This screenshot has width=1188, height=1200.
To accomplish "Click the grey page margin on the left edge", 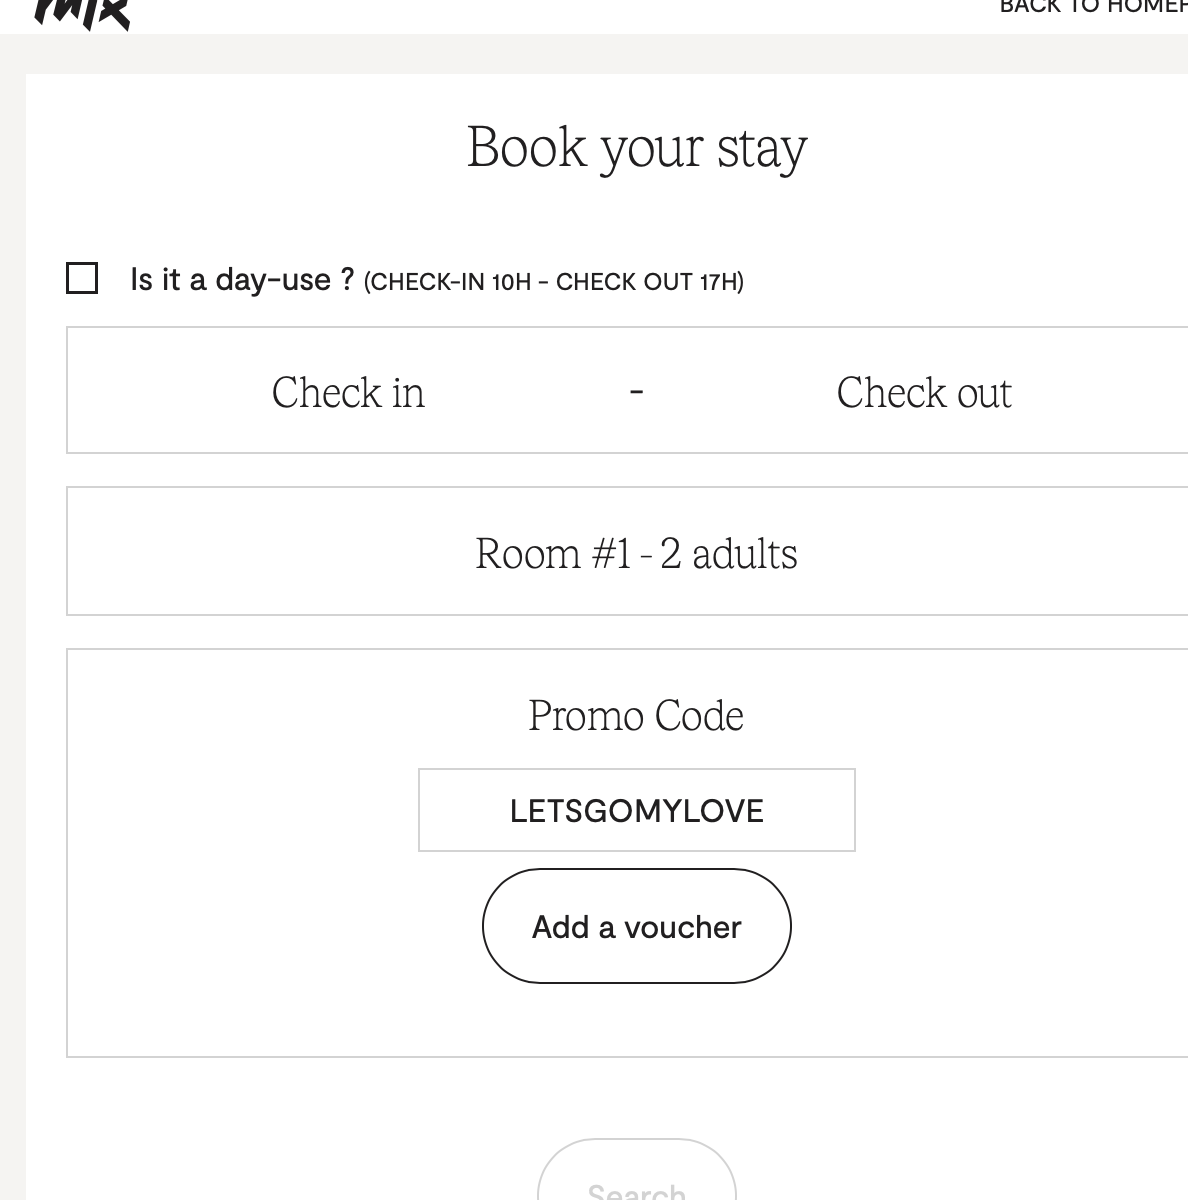I will (x=12, y=600).
